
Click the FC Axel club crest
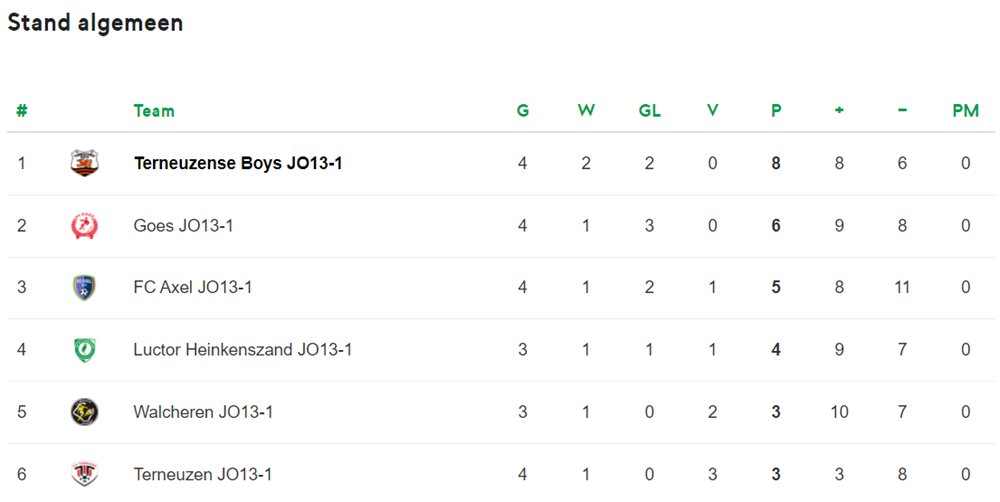[84, 288]
